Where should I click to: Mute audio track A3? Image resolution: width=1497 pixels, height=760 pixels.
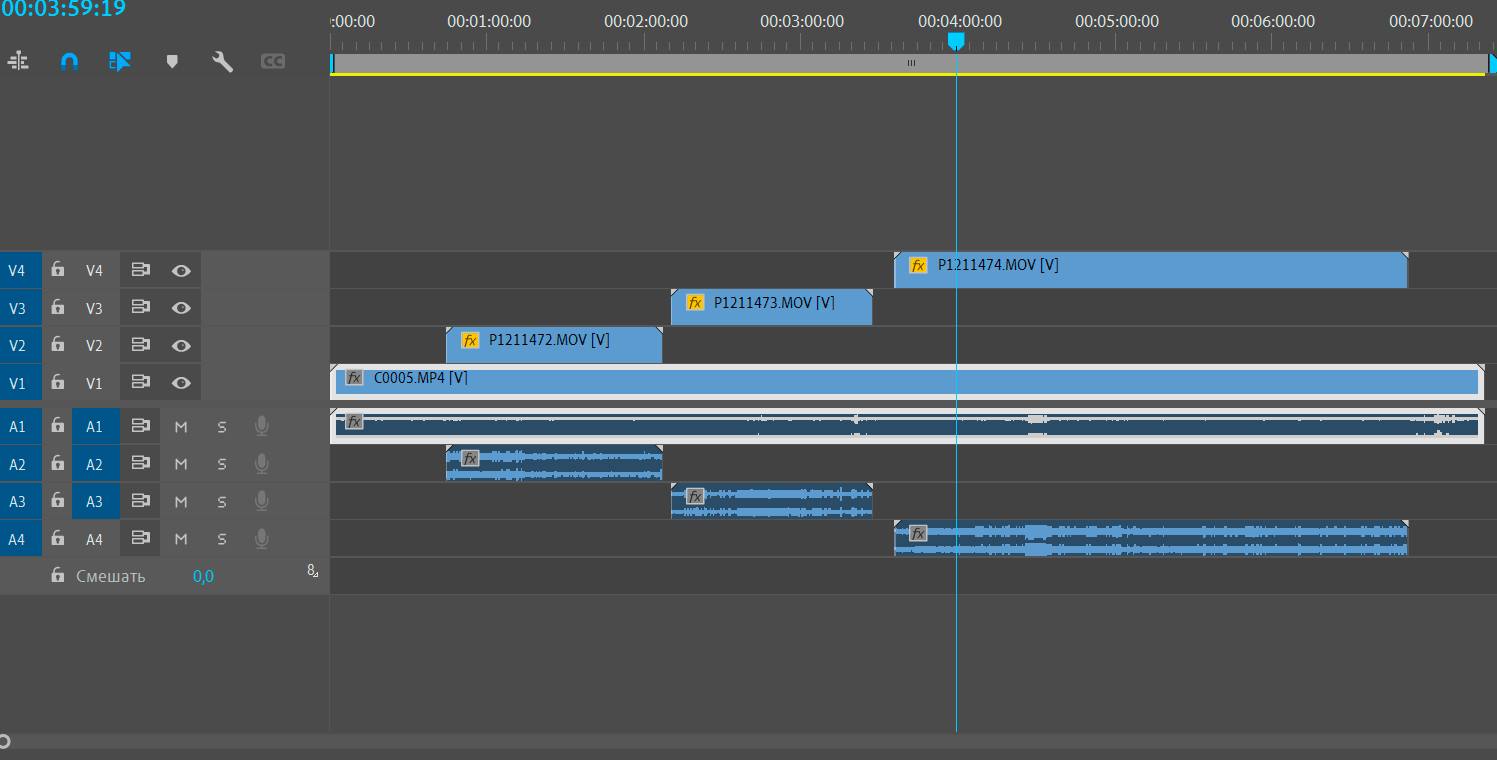(181, 502)
